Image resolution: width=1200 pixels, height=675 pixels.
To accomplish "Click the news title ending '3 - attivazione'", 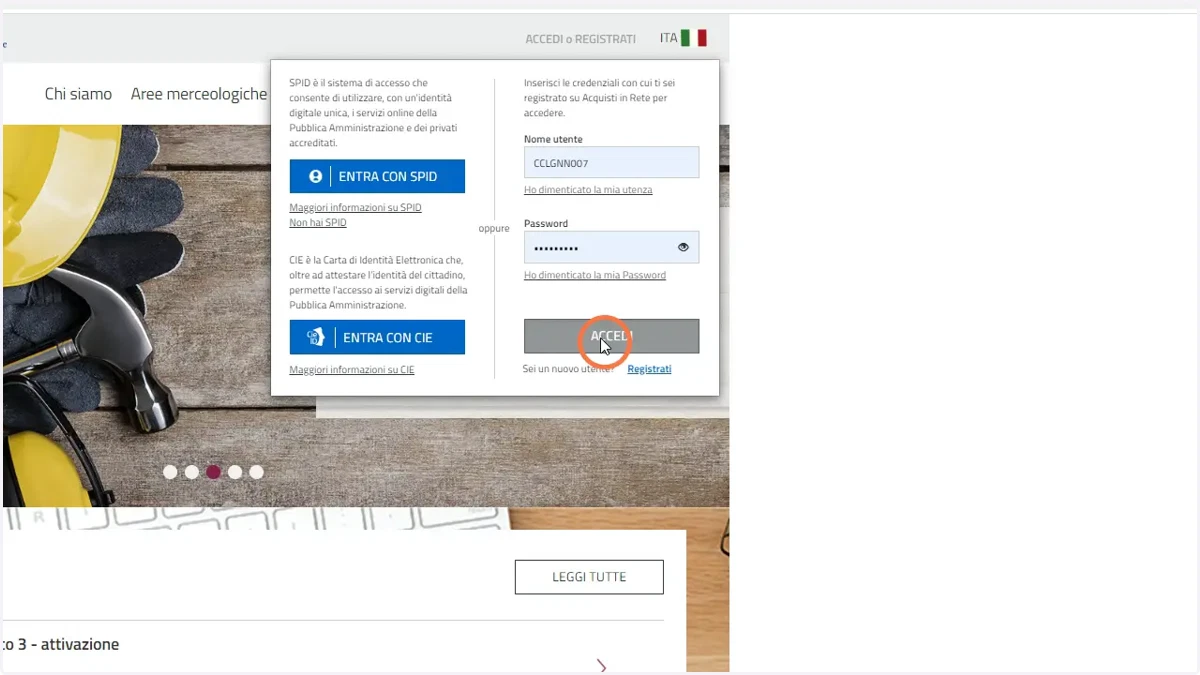I will point(61,645).
